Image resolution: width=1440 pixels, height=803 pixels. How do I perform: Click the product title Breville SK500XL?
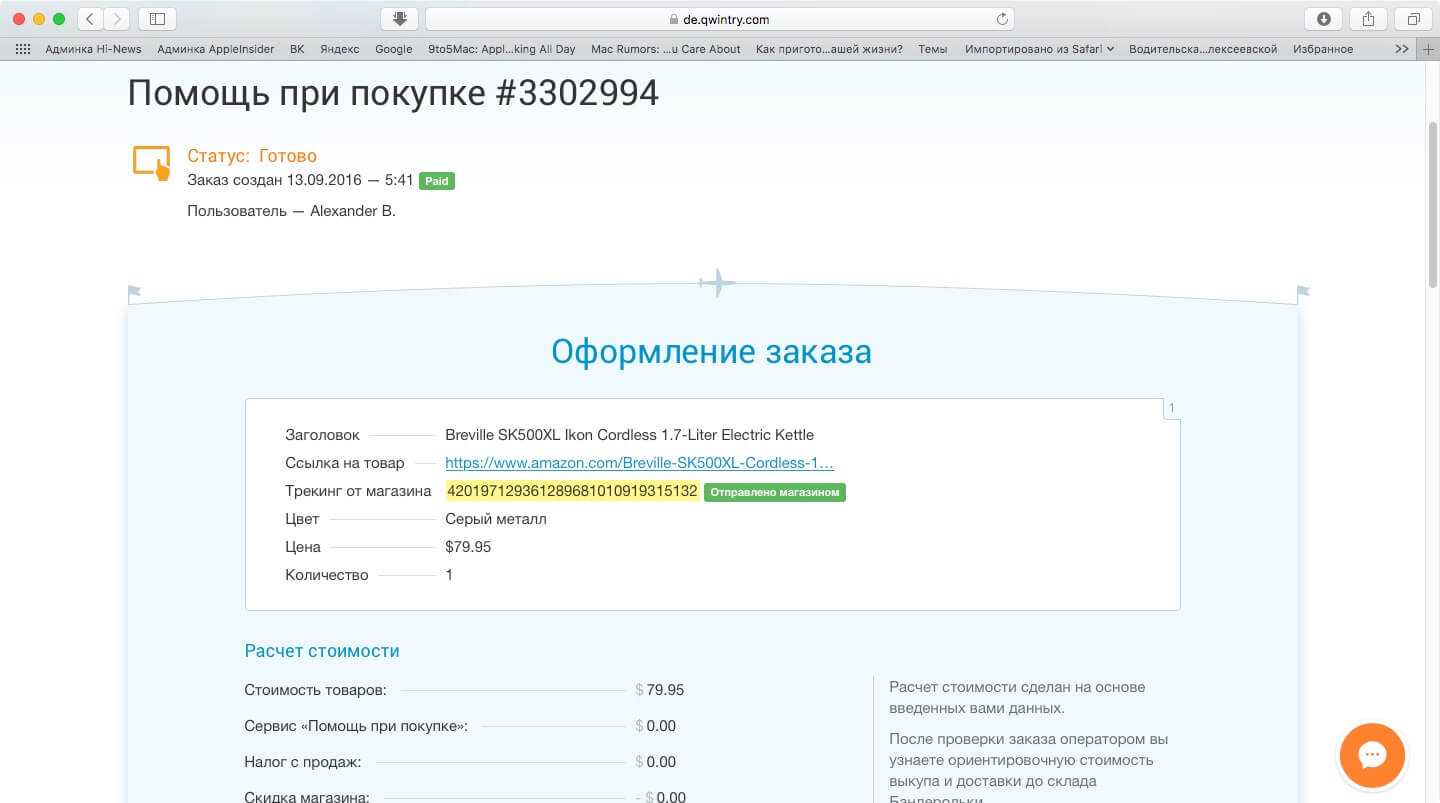tap(629, 435)
